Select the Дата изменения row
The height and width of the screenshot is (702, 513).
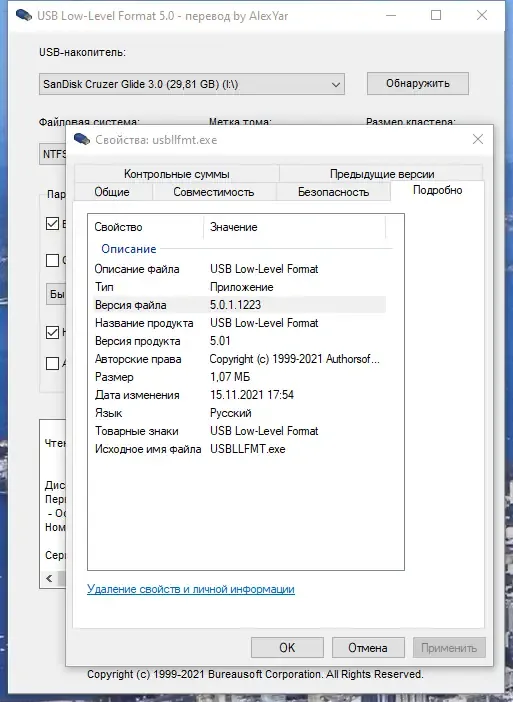click(x=239, y=395)
